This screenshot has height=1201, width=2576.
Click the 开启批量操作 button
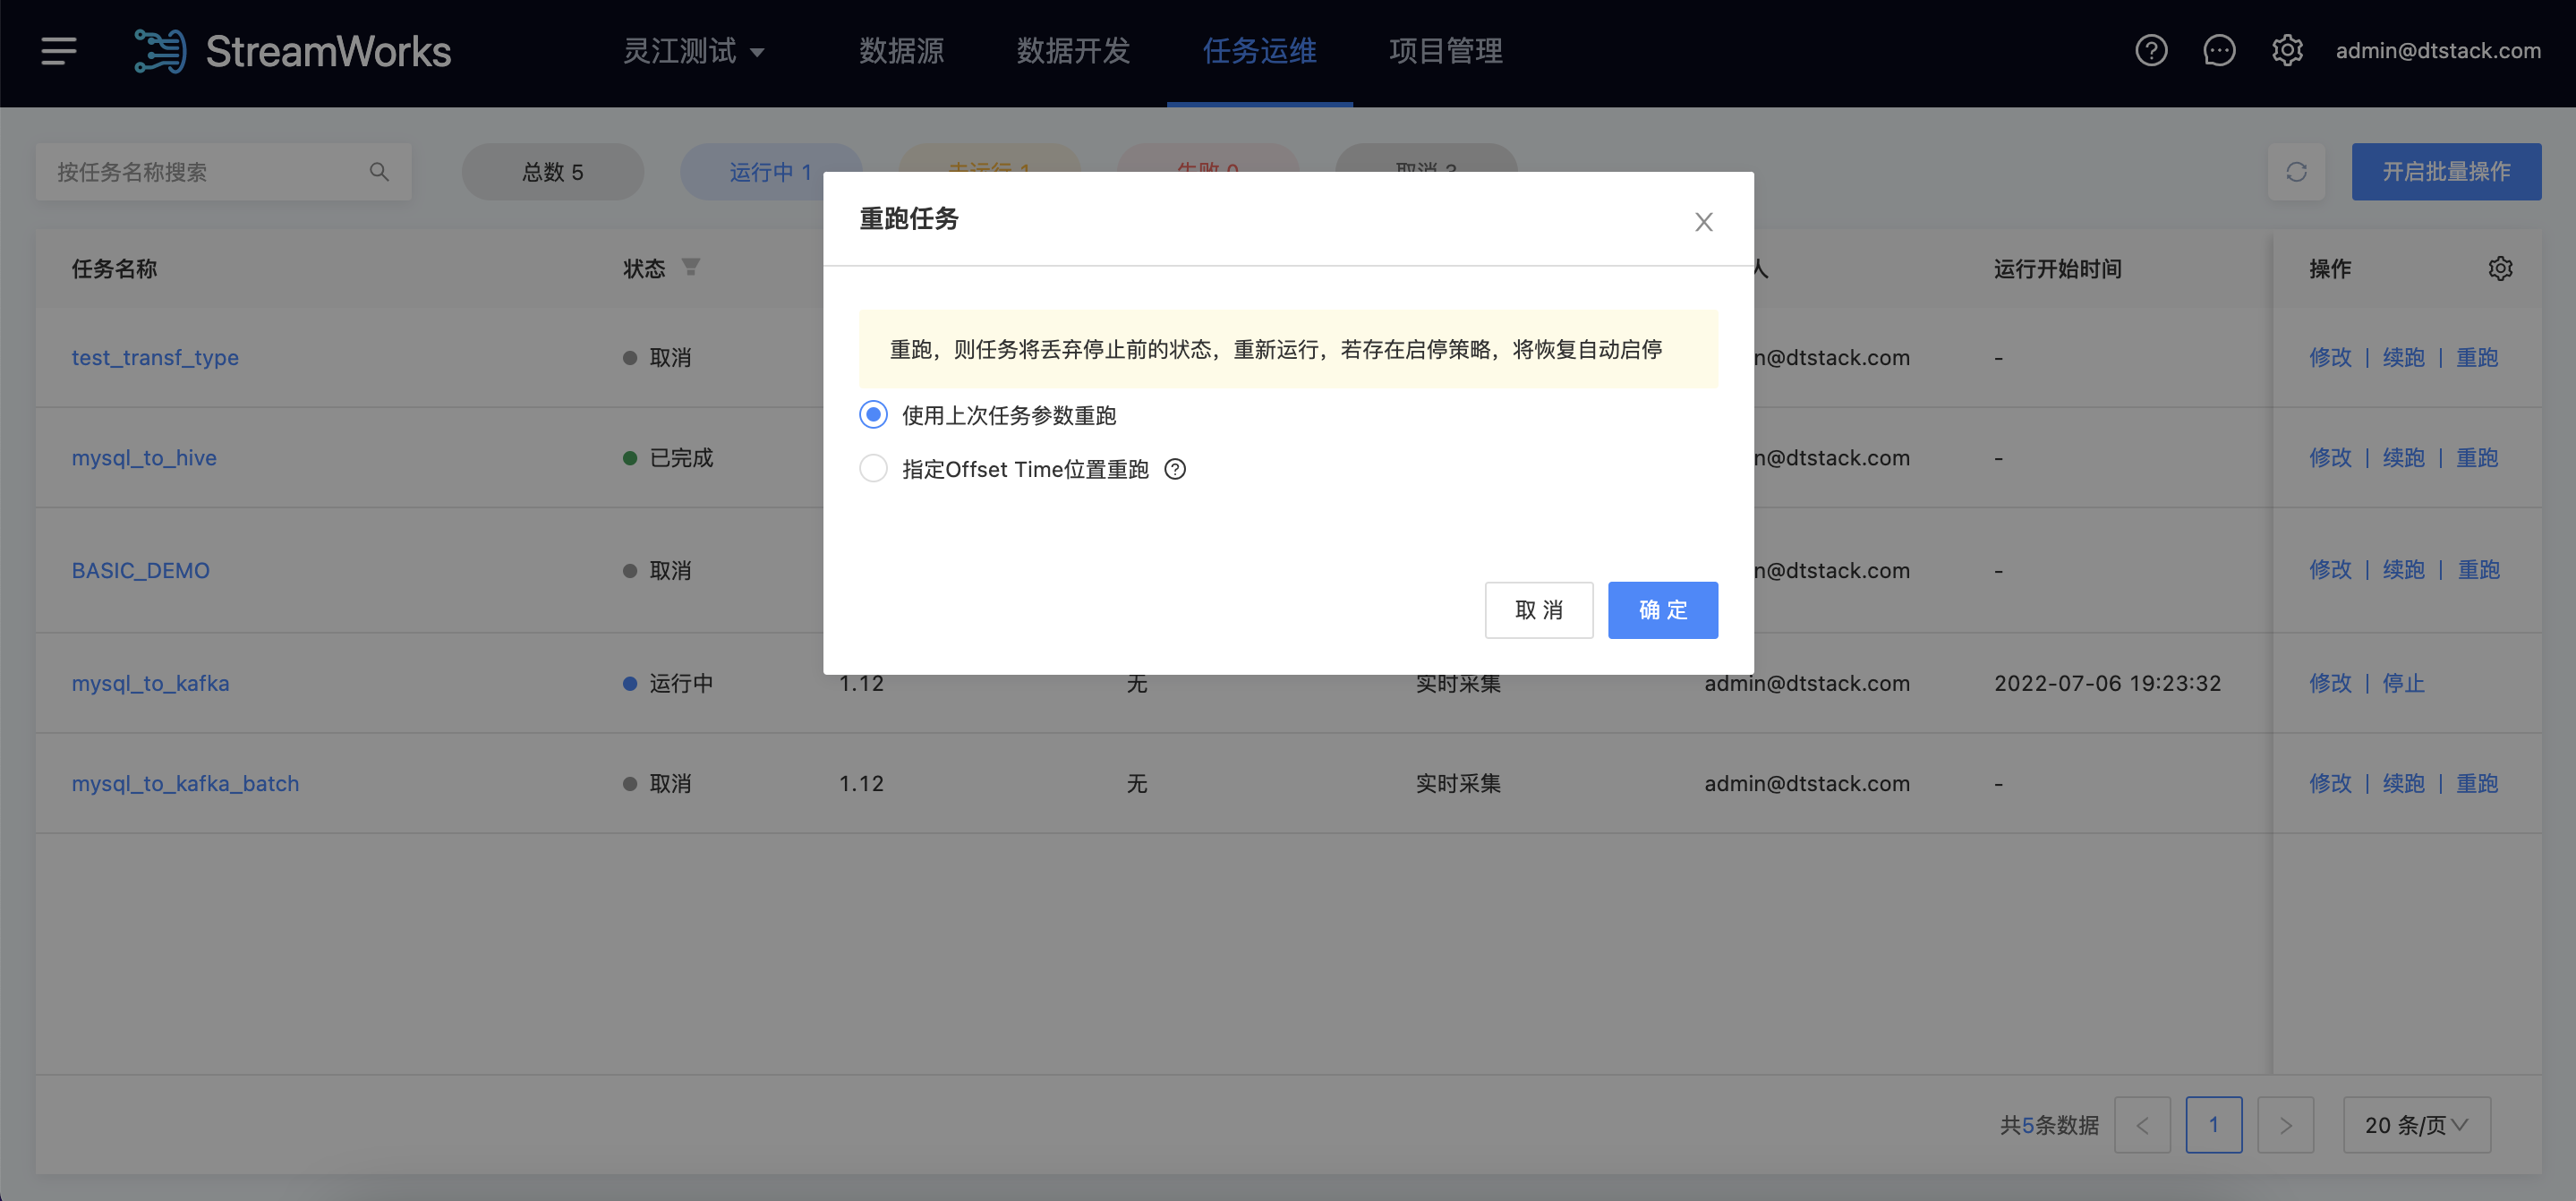pos(2446,172)
